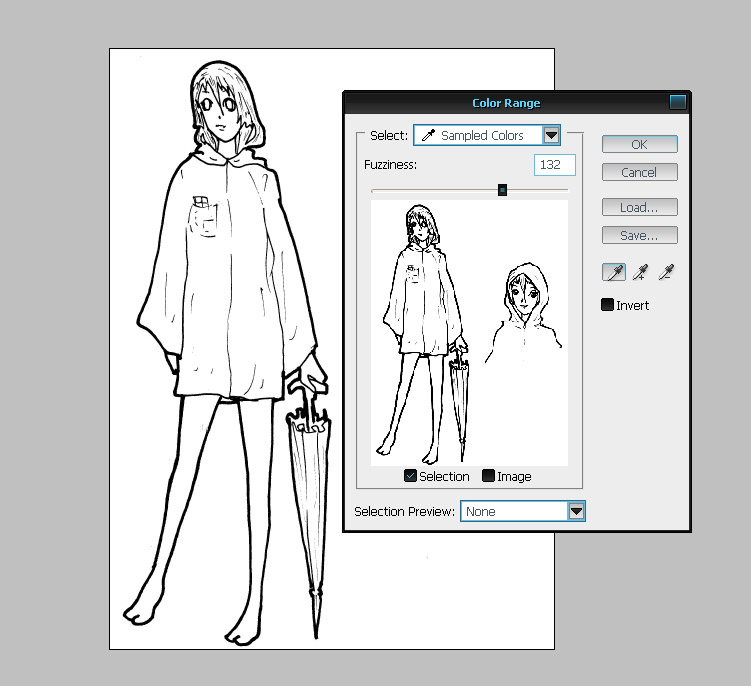
Task: Focus the Fuzziness value field
Action: coord(554,164)
